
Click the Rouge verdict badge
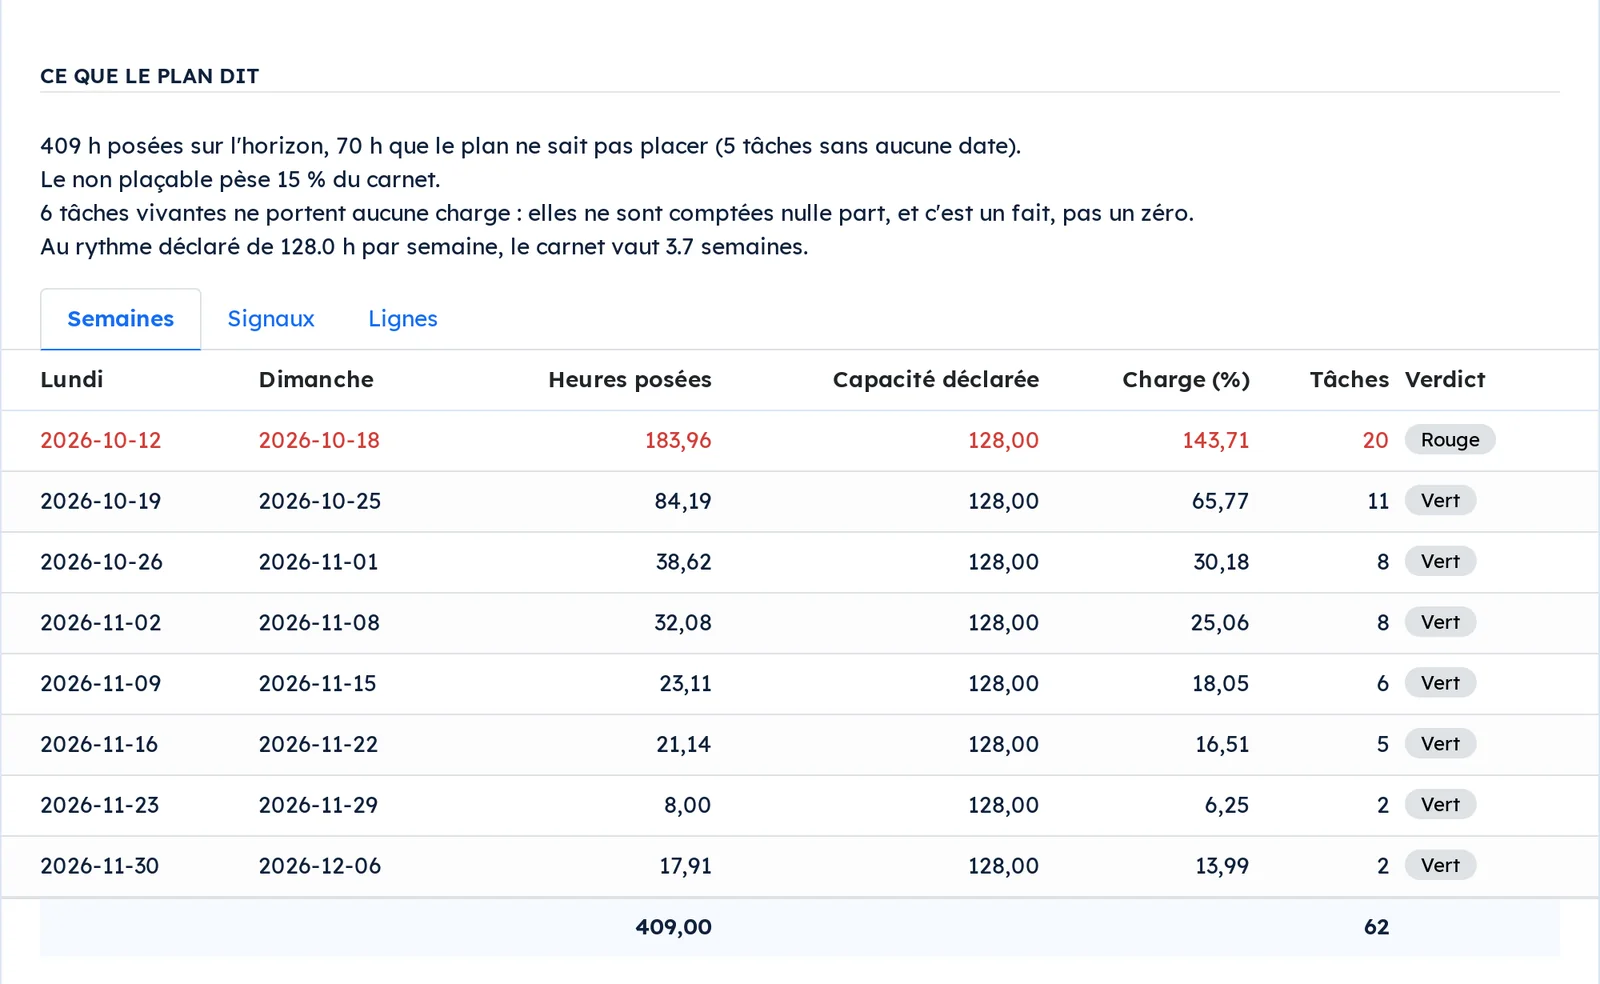(1450, 440)
